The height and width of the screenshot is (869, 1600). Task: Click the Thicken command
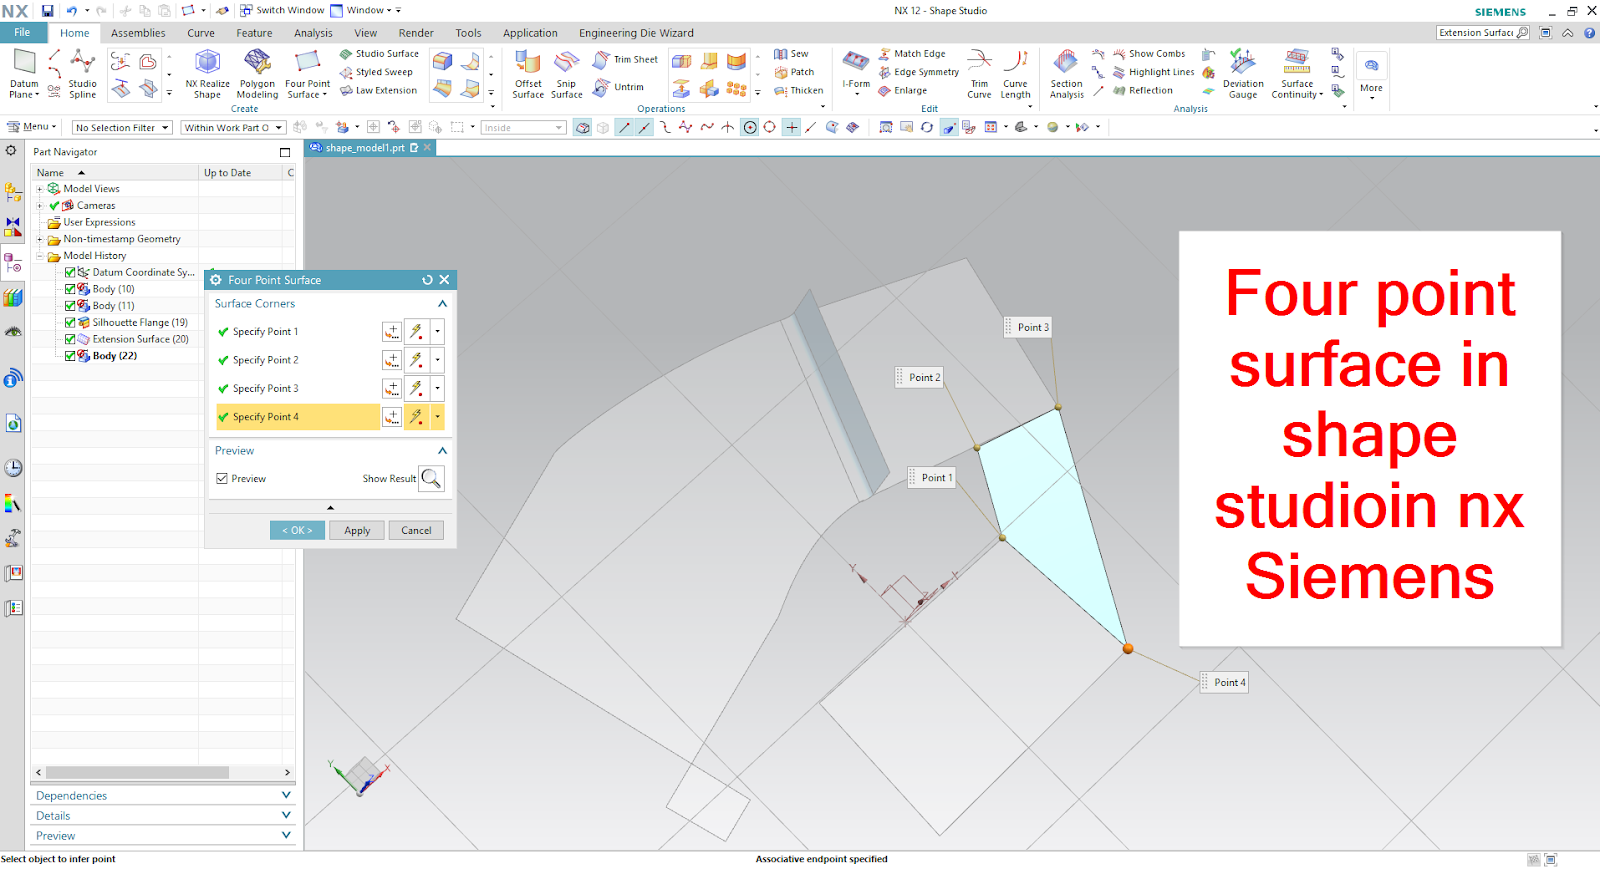798,90
